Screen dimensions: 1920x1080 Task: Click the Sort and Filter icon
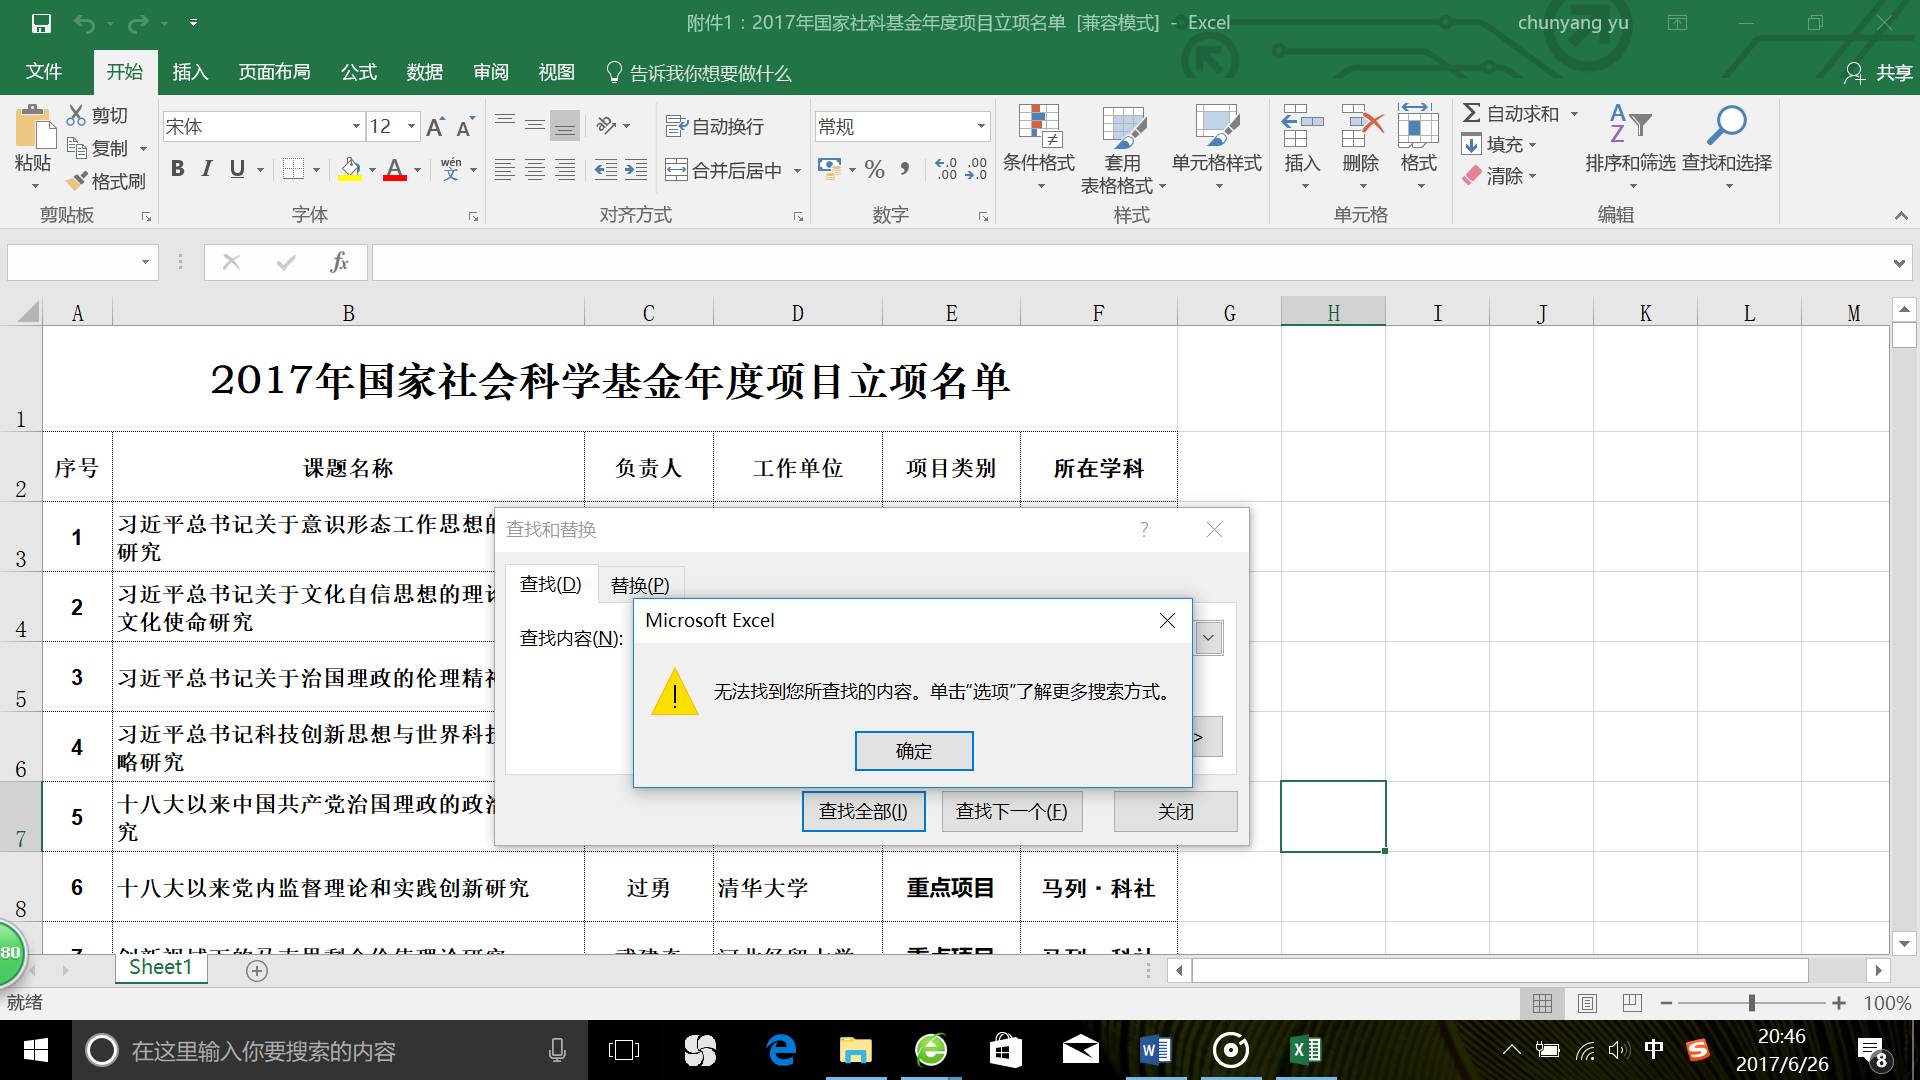tap(1630, 126)
